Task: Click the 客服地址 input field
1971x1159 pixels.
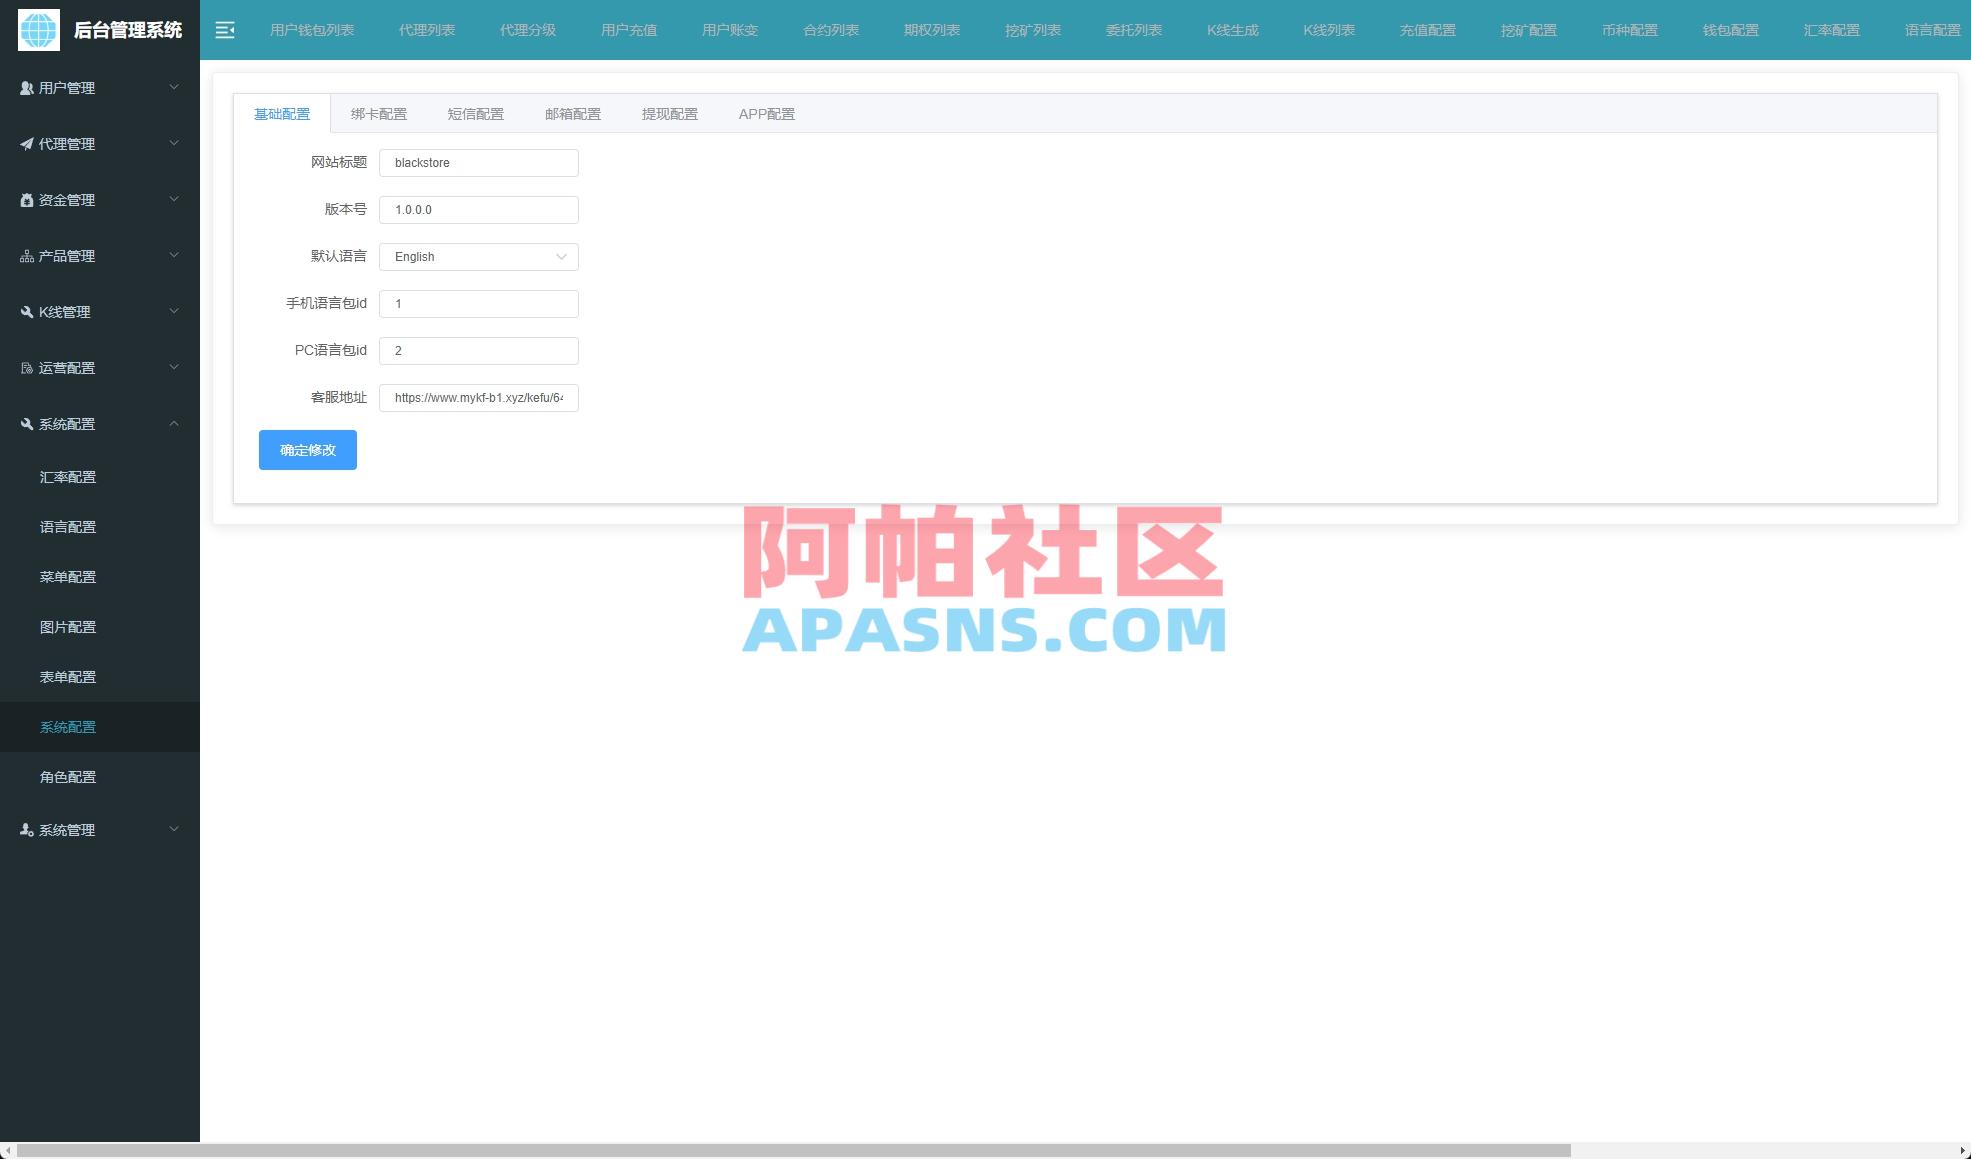Action: 478,397
